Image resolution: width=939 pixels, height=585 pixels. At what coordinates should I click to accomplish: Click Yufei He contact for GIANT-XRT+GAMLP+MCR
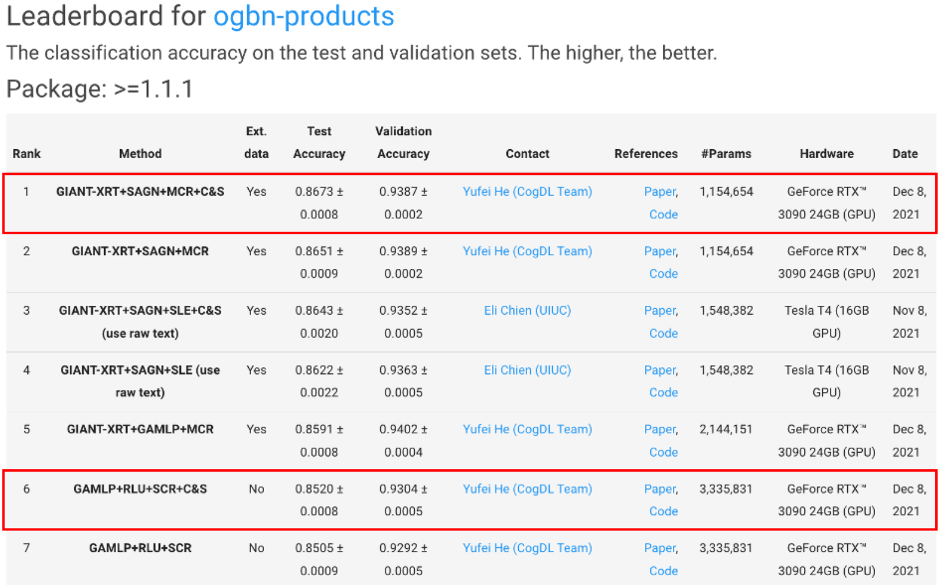pos(527,429)
